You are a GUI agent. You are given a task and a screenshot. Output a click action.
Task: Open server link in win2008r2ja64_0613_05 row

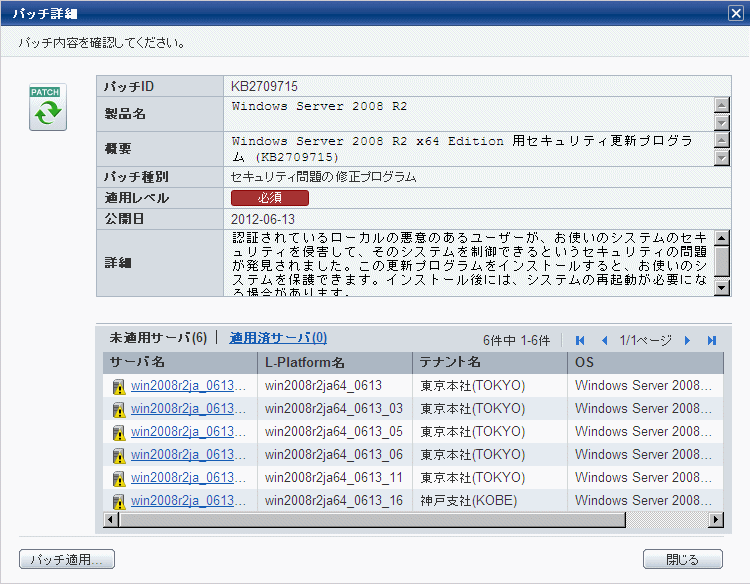point(188,432)
